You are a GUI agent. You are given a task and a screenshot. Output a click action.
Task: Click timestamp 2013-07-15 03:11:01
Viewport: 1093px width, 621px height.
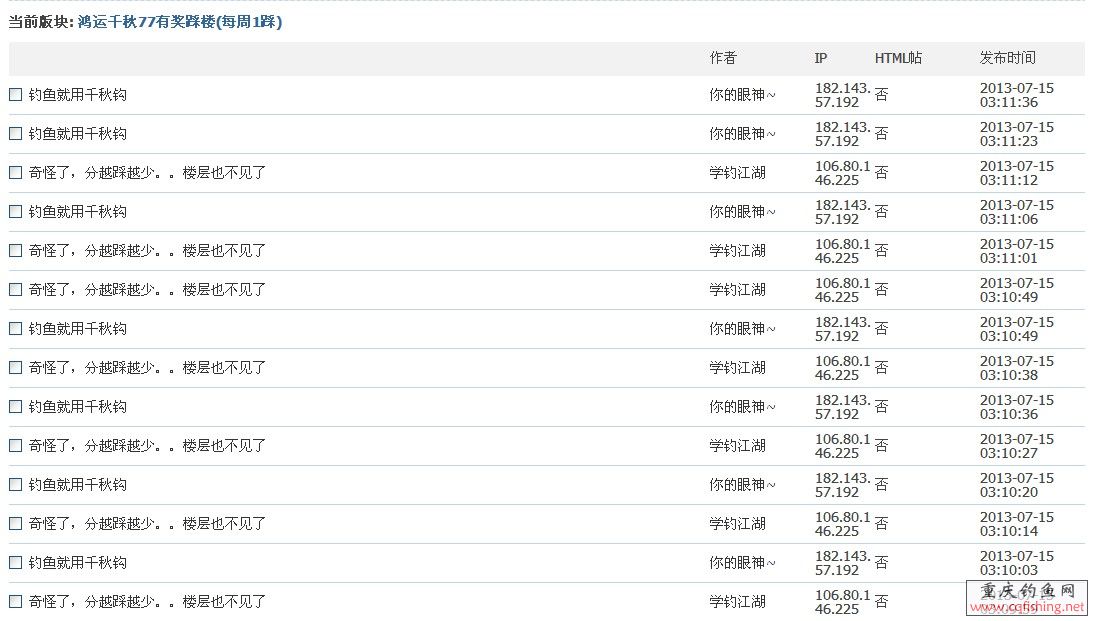[x=1017, y=251]
